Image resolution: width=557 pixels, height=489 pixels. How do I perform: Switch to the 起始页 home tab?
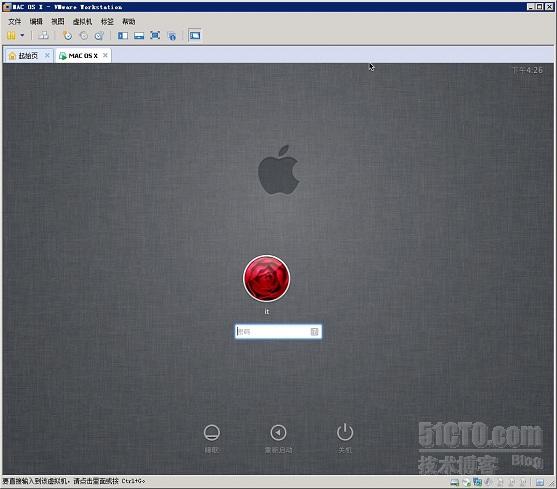pyautogui.click(x=28, y=56)
